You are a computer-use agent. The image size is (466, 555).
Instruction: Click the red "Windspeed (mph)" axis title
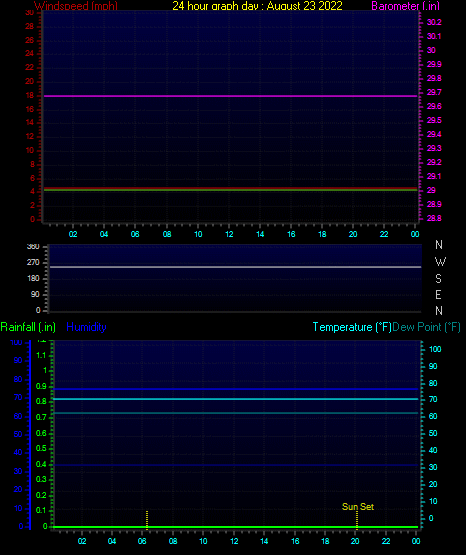pos(76,6)
